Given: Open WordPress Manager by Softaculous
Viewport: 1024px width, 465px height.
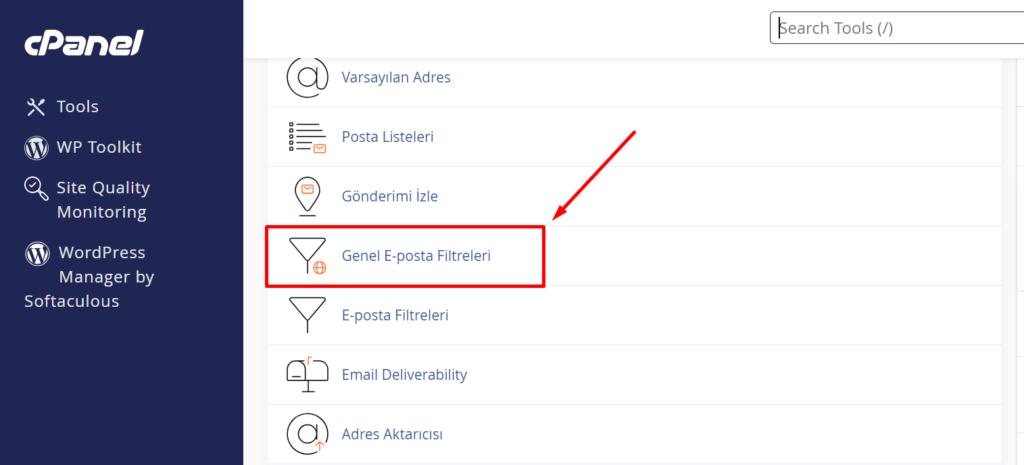Looking at the screenshot, I should (x=89, y=277).
